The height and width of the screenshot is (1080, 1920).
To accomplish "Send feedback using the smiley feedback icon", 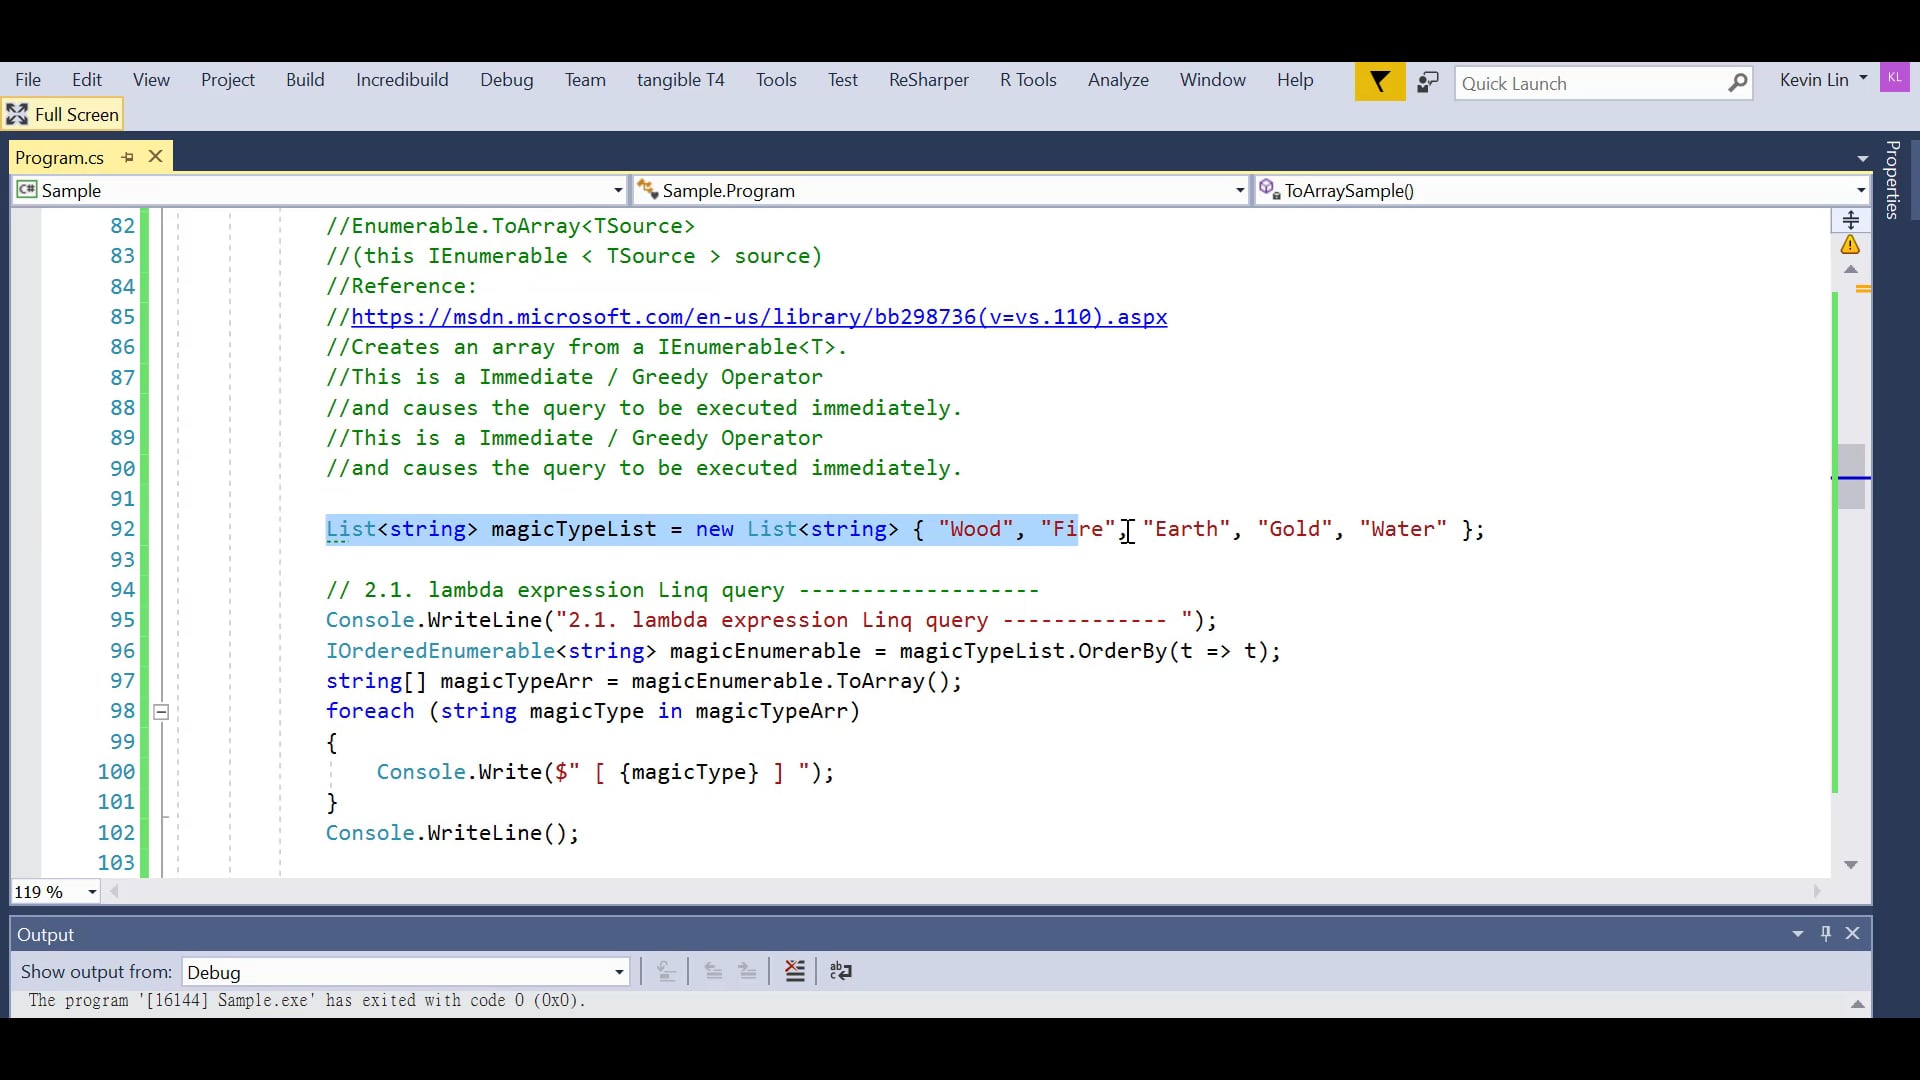I will click(x=1427, y=82).
